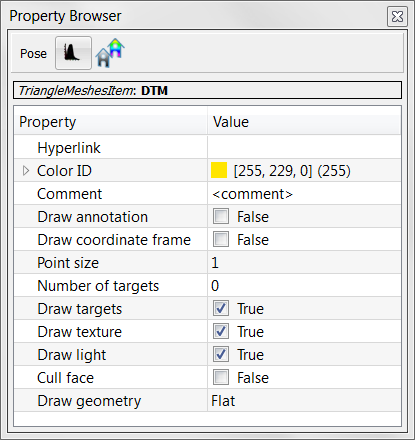415x440 pixels.
Task: Click the TriangleMeshesItem DTM title bar
Action: point(207,90)
